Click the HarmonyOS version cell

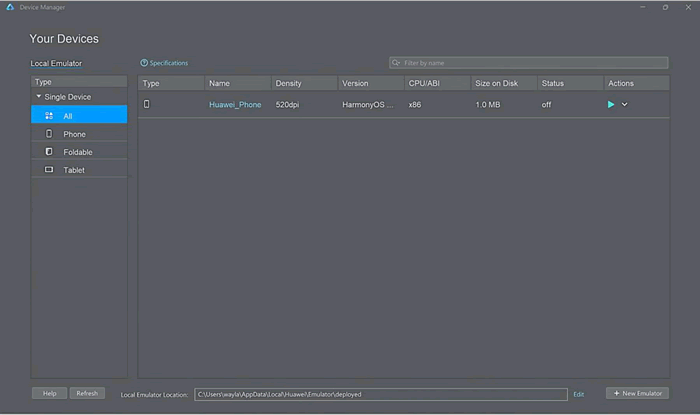tap(368, 104)
